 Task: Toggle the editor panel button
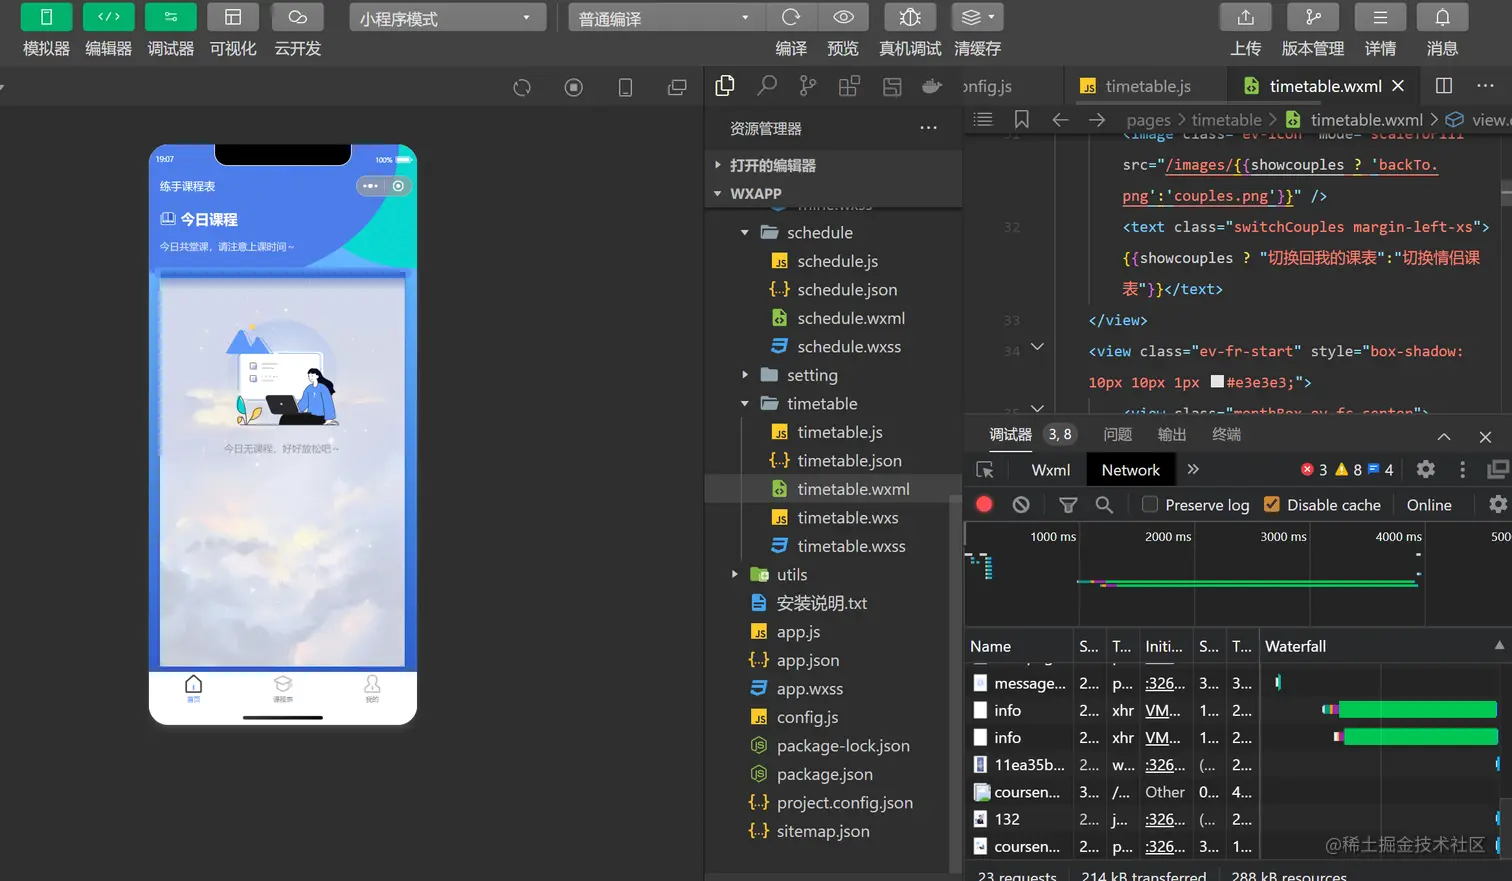[x=108, y=17]
